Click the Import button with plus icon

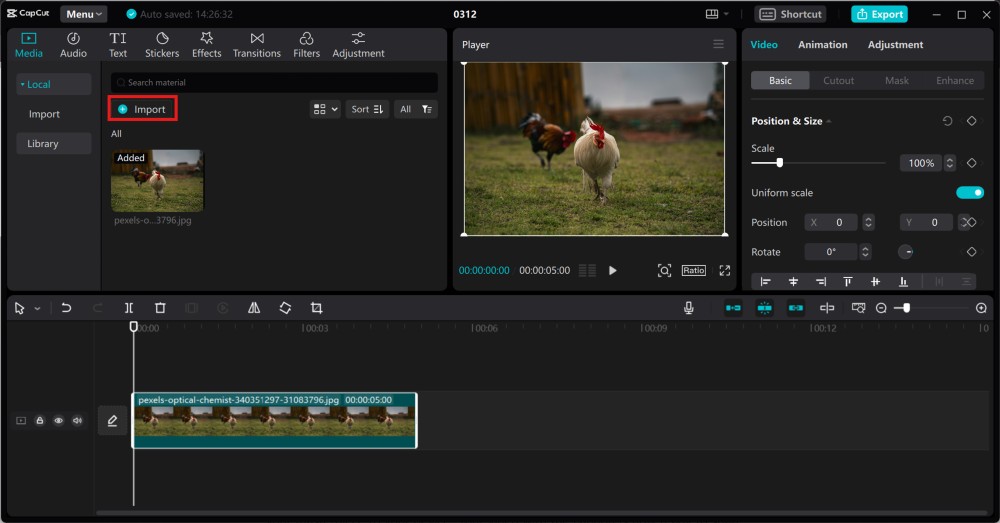(142, 109)
